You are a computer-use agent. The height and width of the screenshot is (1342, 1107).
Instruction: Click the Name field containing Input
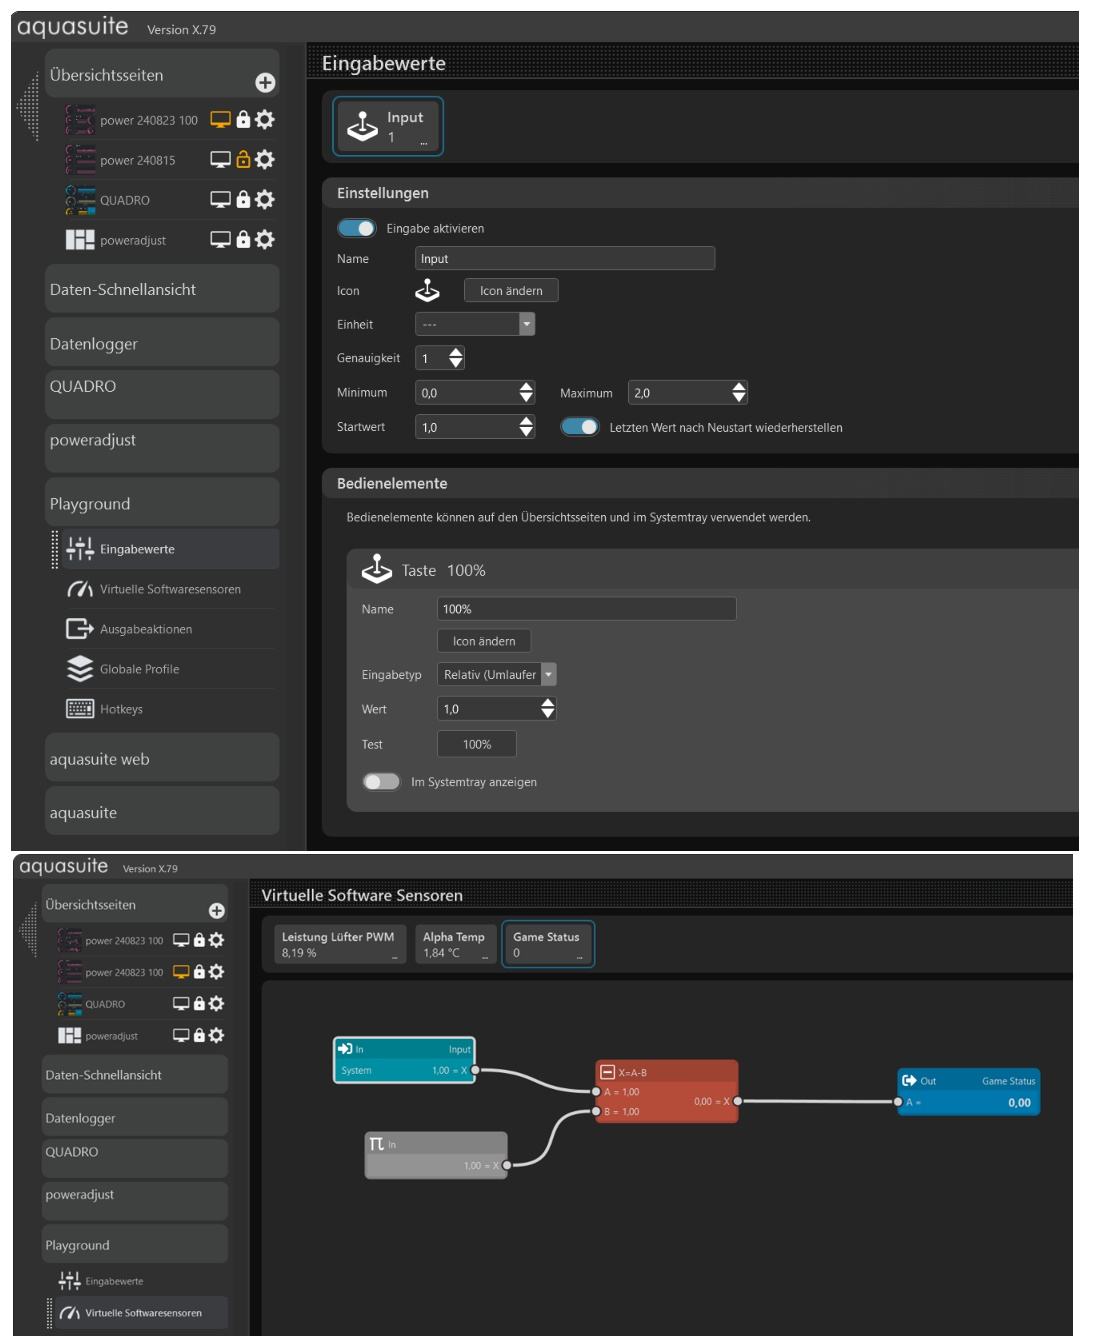coord(565,258)
